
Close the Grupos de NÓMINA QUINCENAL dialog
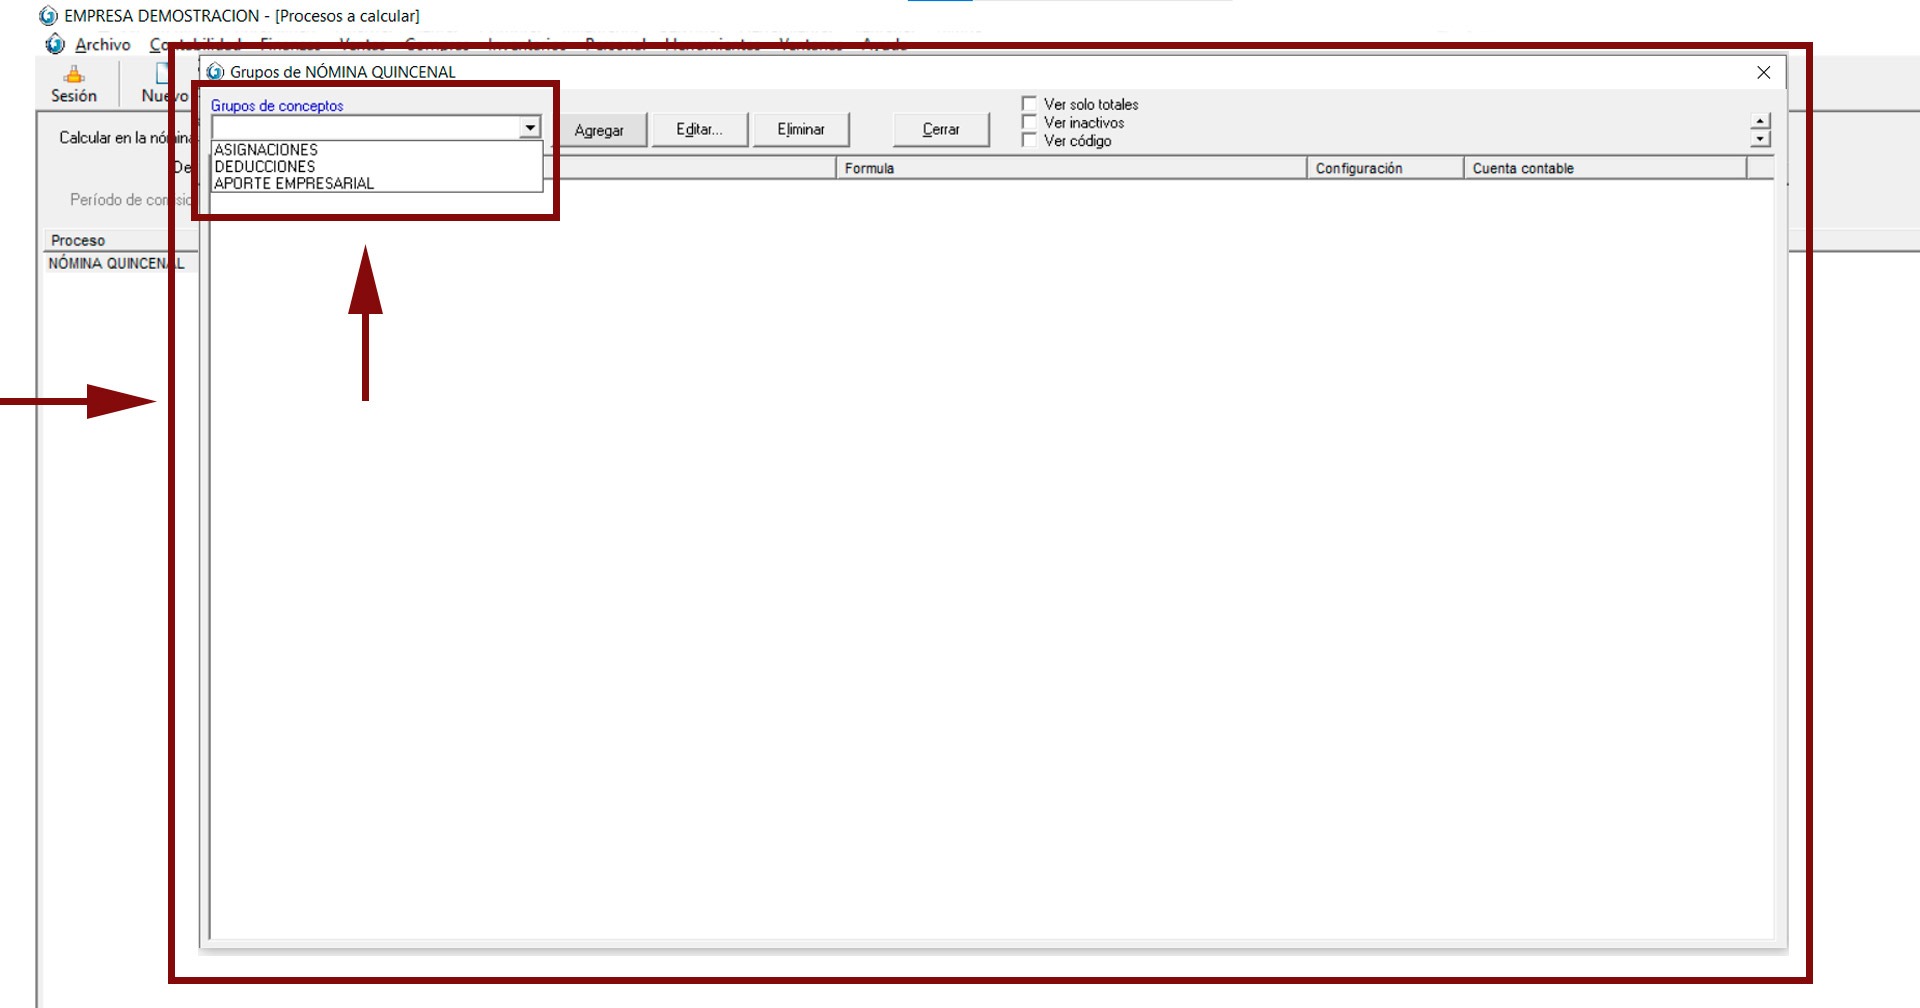tap(1763, 72)
